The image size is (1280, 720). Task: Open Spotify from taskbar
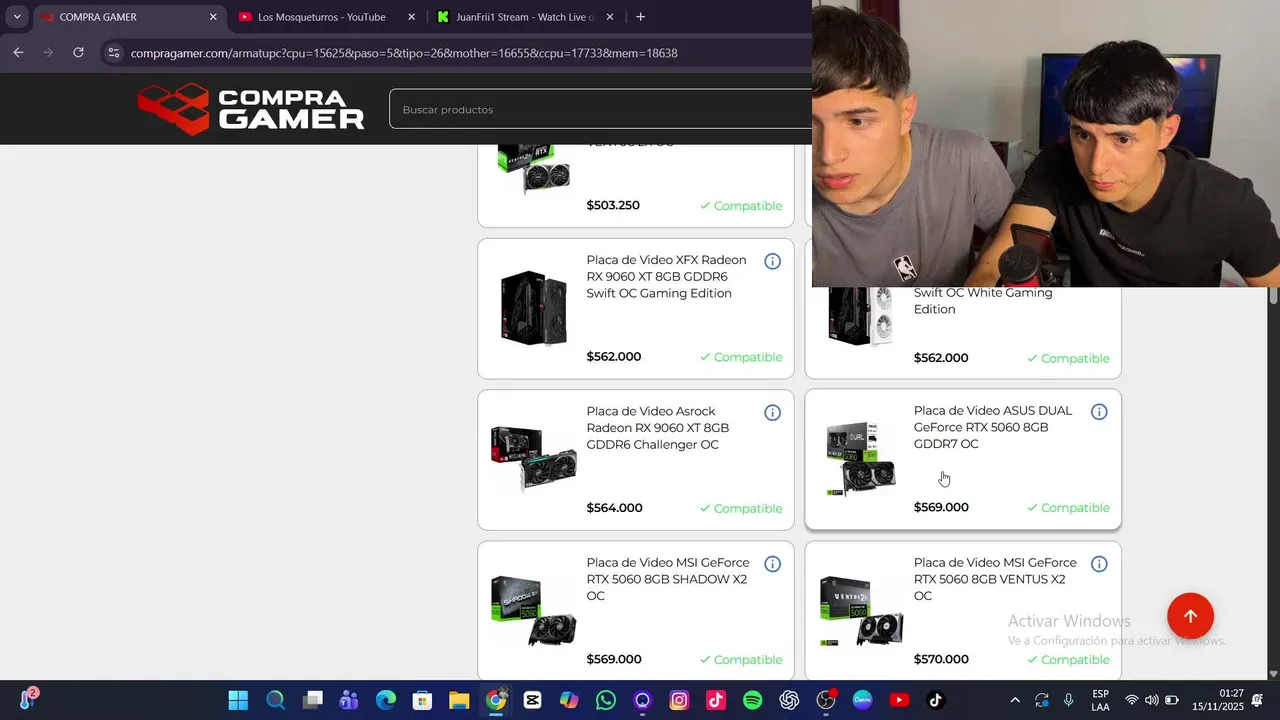tap(753, 700)
